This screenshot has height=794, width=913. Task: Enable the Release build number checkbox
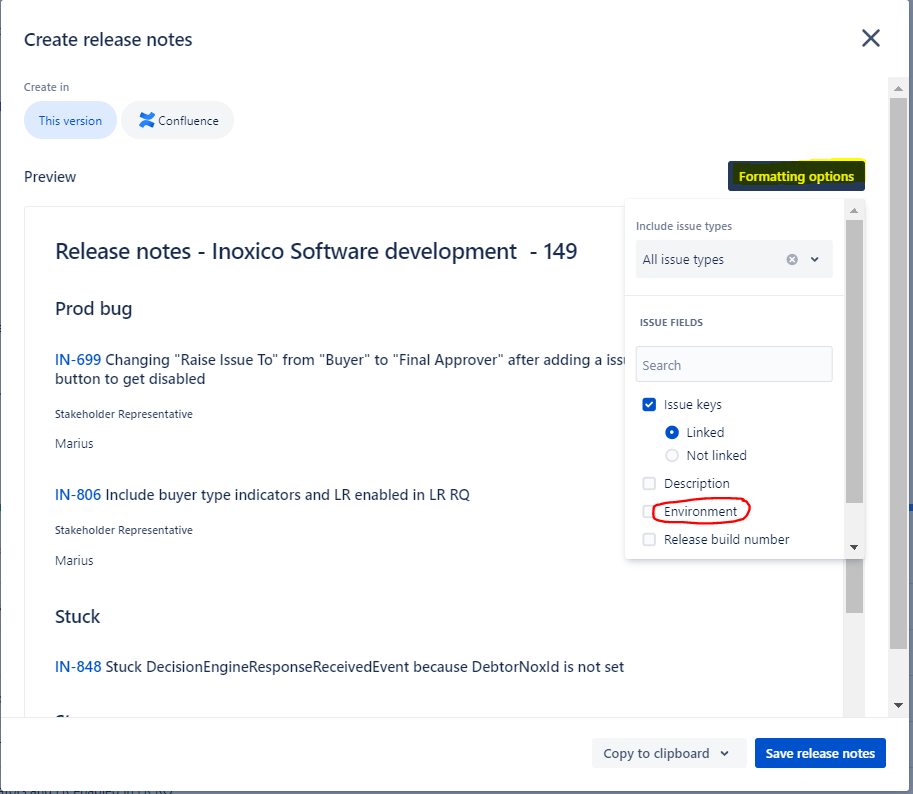649,540
